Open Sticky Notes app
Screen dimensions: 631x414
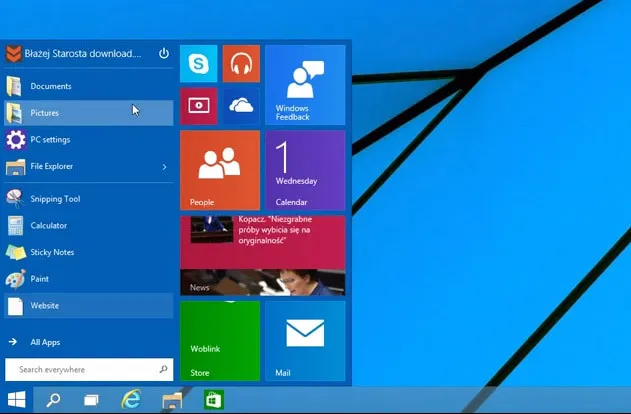pyautogui.click(x=52, y=252)
